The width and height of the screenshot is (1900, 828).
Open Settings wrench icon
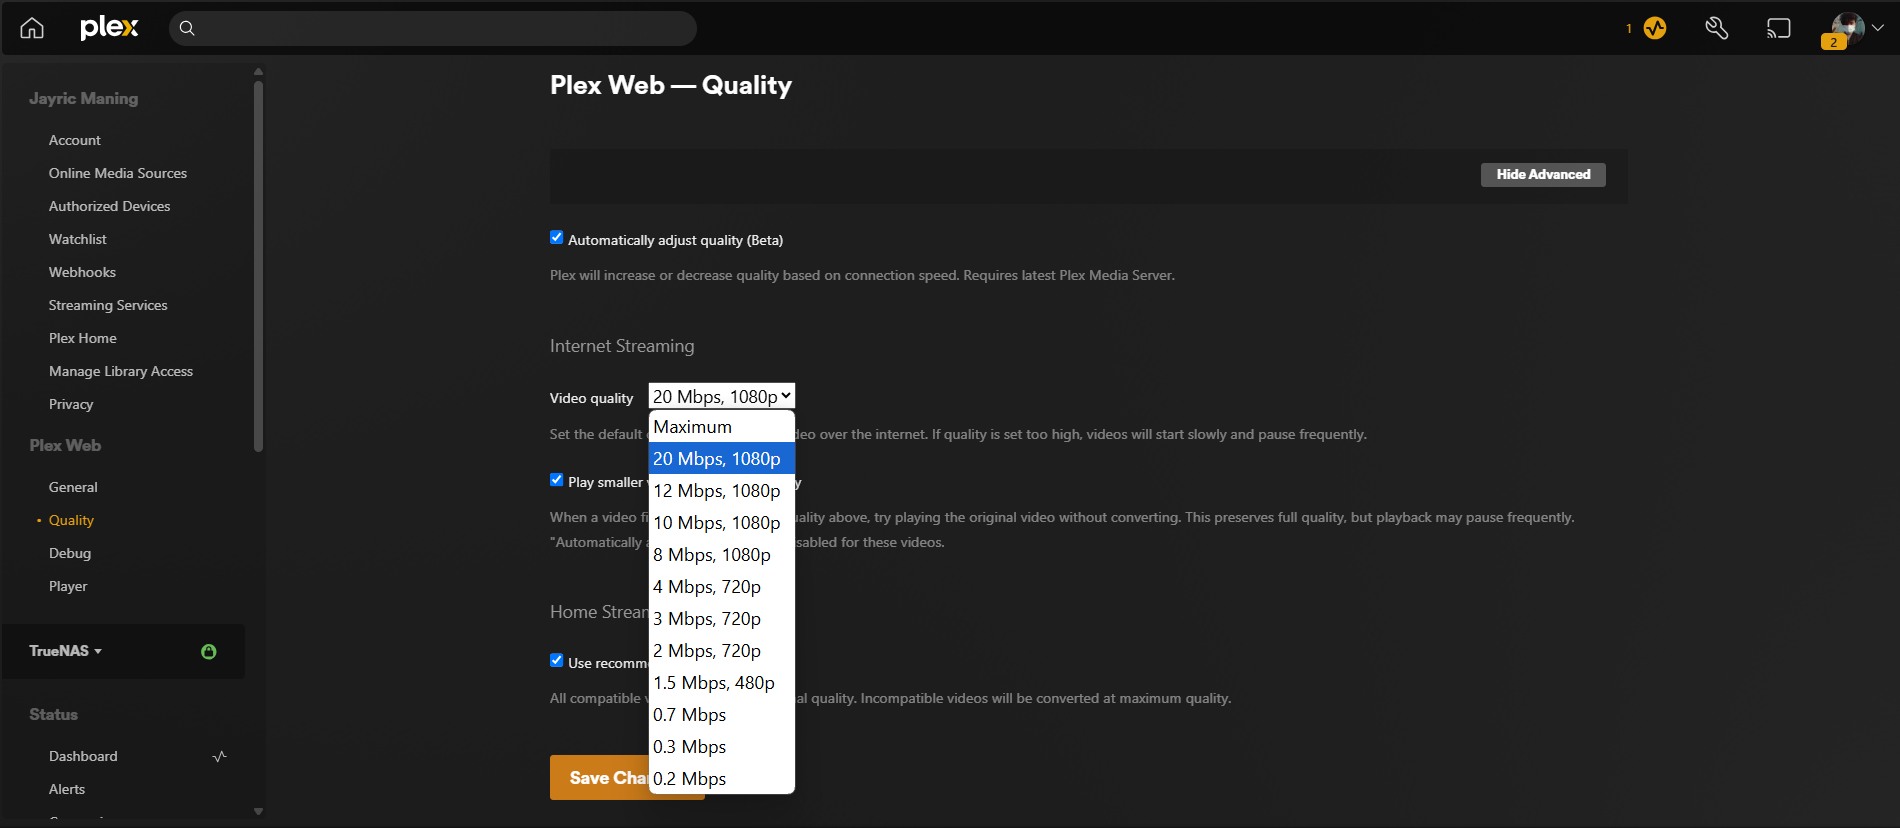(x=1717, y=28)
